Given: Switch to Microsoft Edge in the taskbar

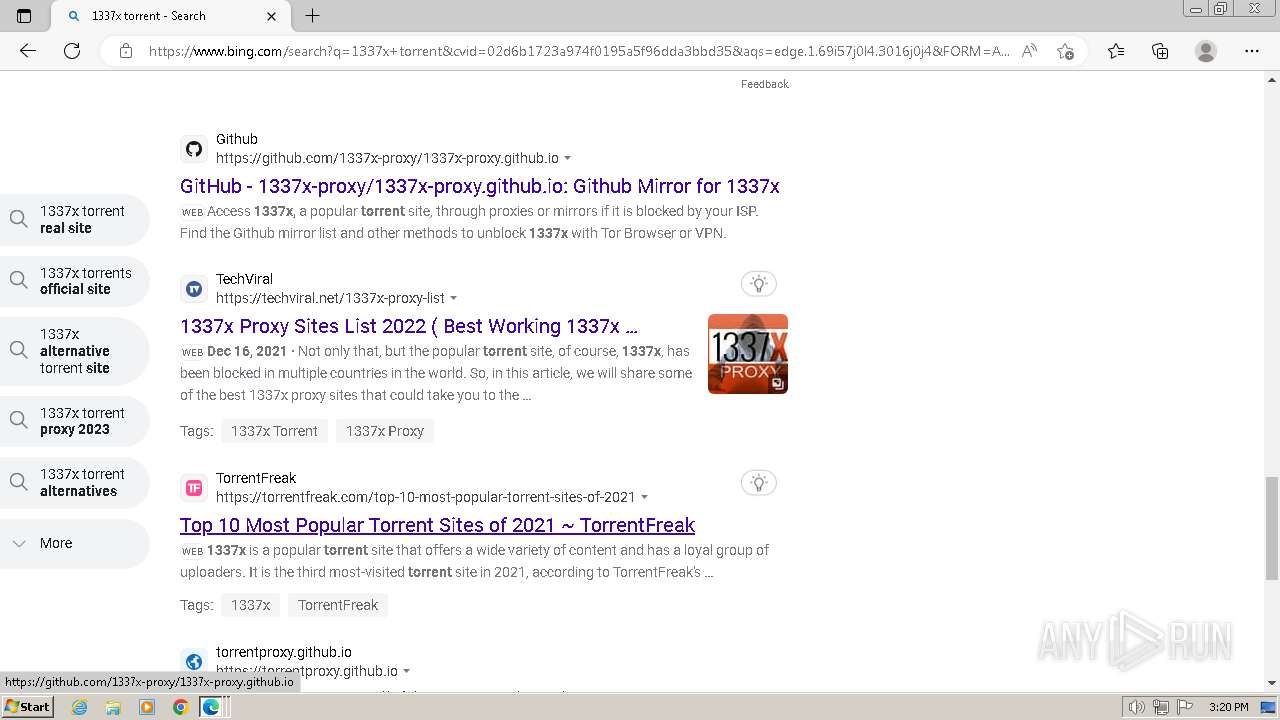Looking at the screenshot, I should click(211, 707).
